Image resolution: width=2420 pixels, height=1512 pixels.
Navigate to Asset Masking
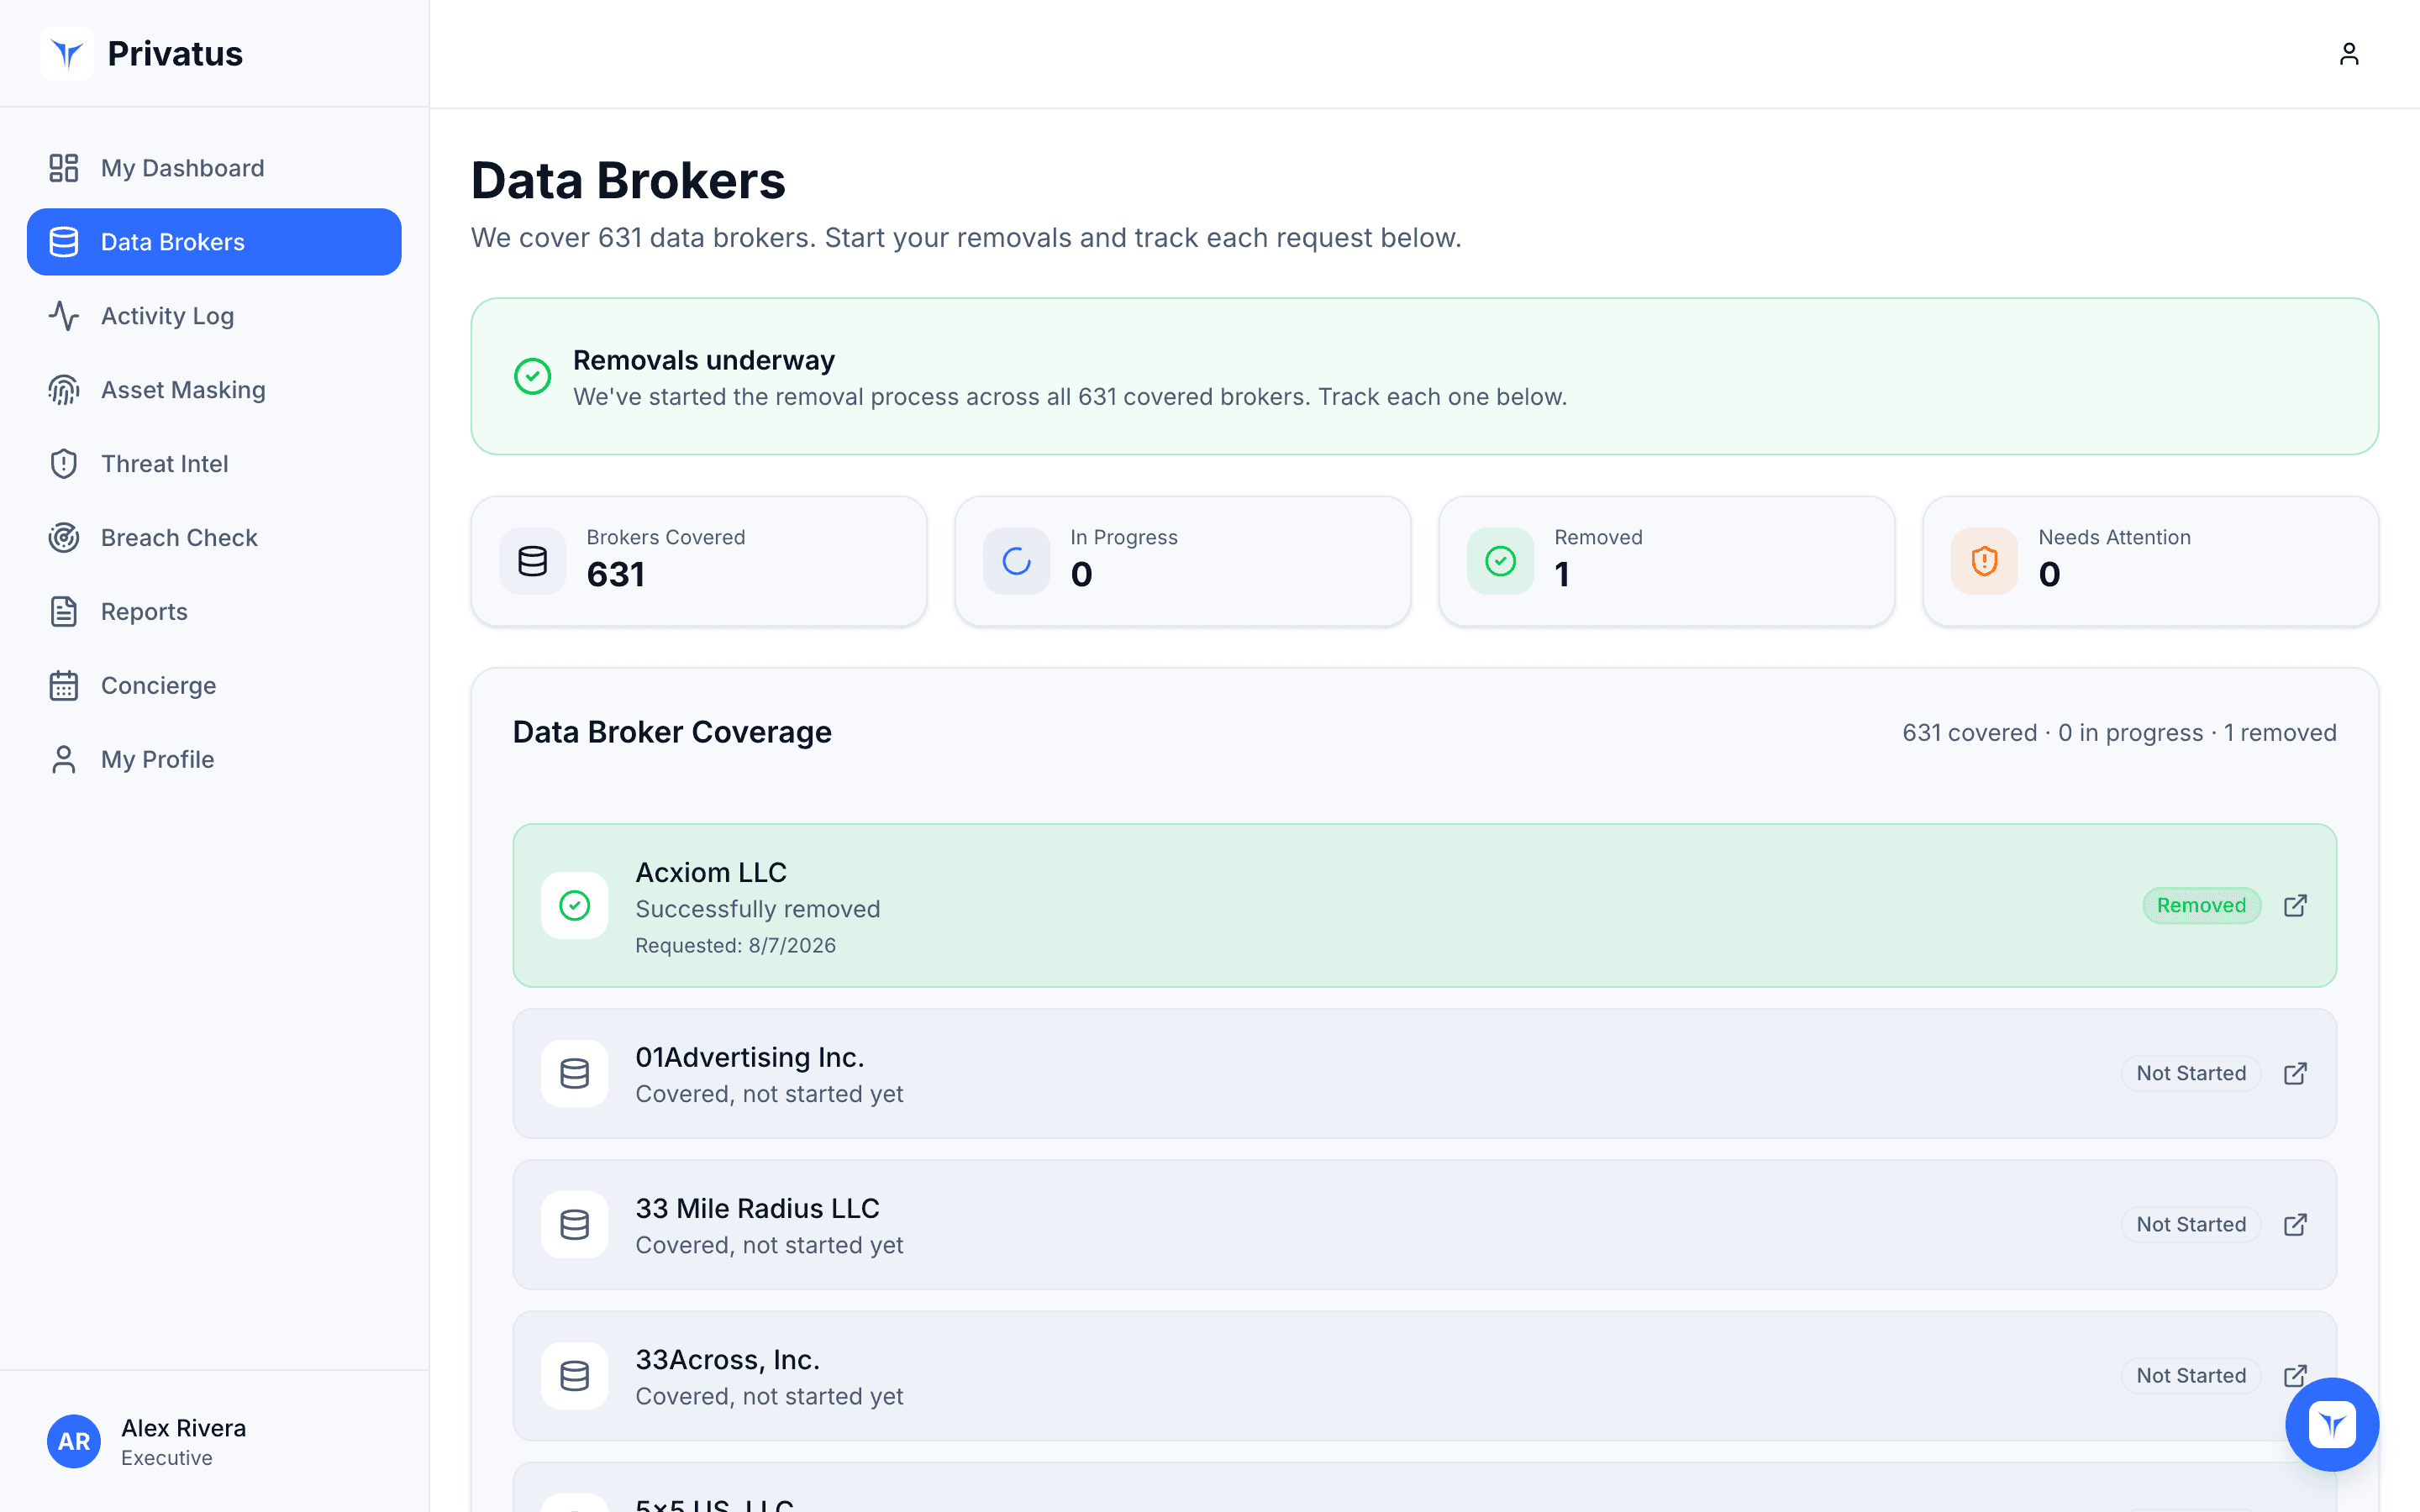pos(214,390)
